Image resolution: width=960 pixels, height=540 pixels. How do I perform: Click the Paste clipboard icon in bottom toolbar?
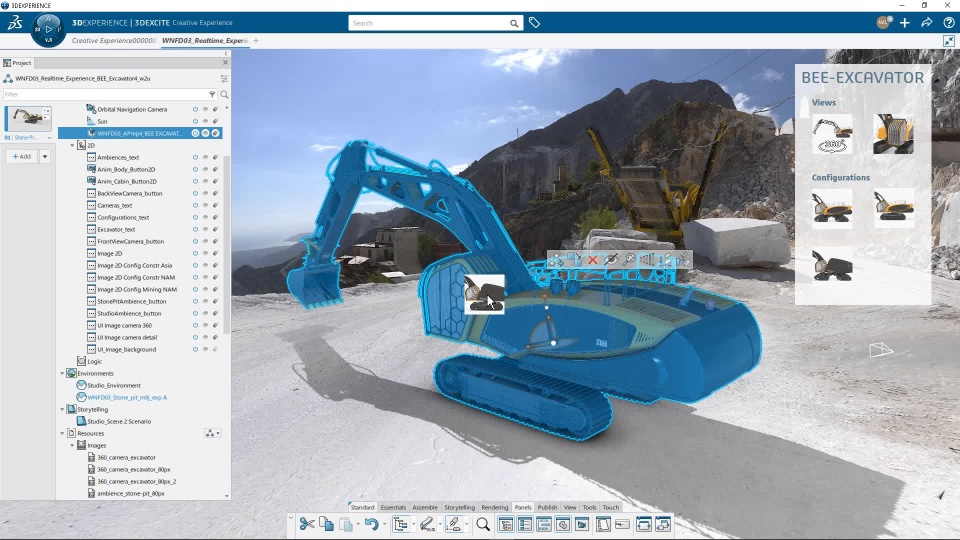346,524
